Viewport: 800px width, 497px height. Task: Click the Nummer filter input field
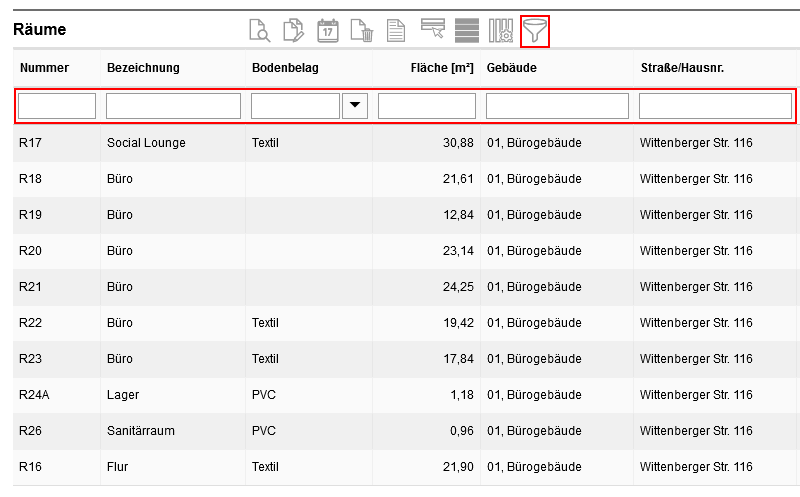pyautogui.click(x=57, y=106)
